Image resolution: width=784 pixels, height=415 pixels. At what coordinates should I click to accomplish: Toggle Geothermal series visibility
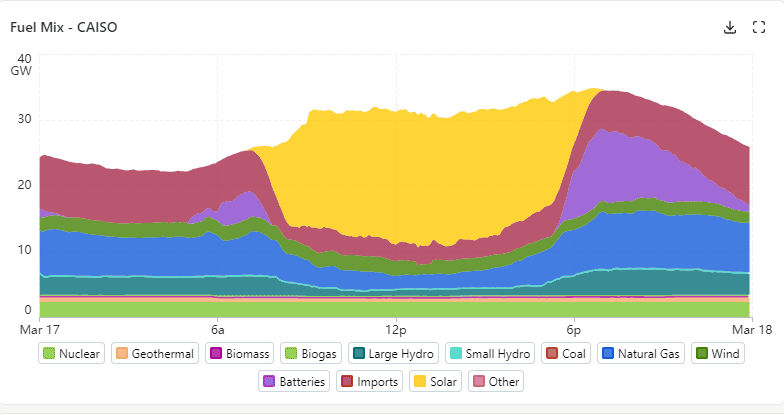153,353
